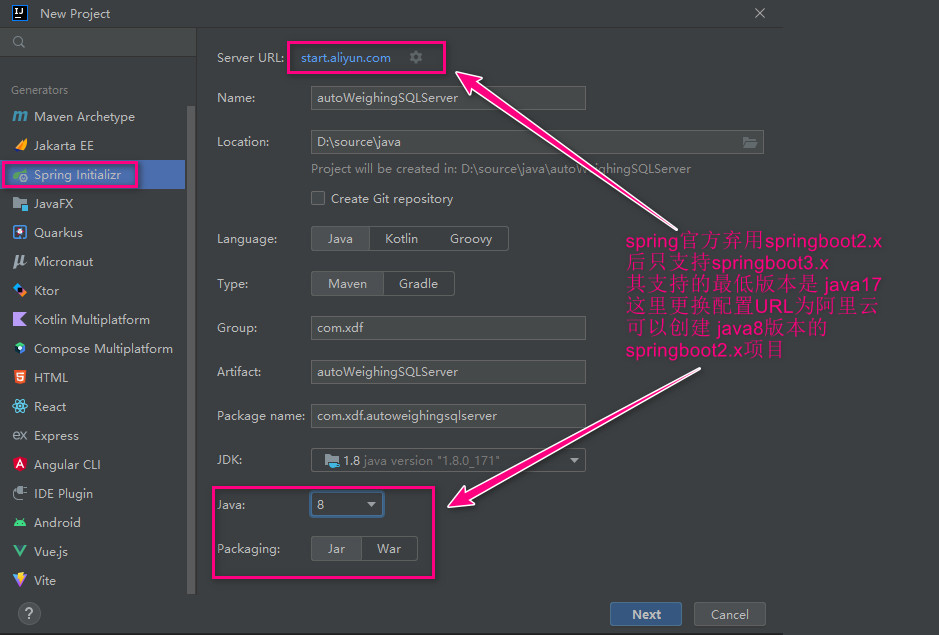Enable Create Git repository checkbox
939x635 pixels.
318,198
